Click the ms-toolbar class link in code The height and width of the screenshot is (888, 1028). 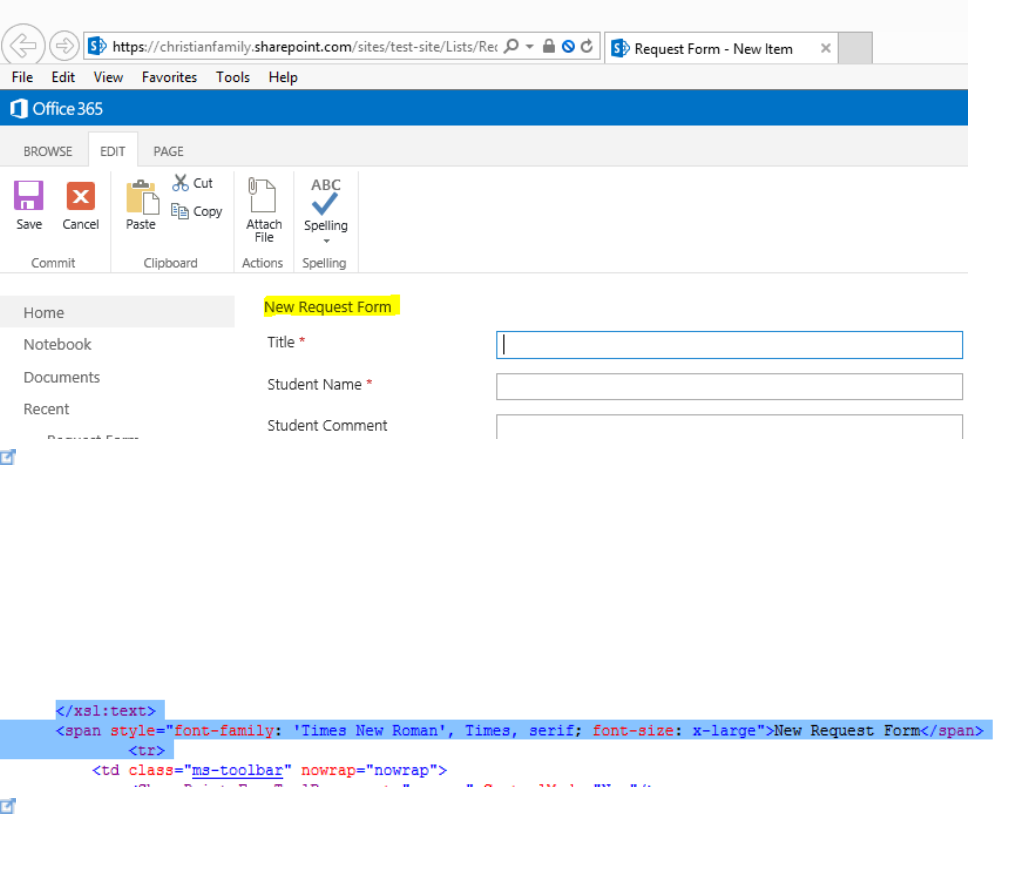[x=237, y=770]
